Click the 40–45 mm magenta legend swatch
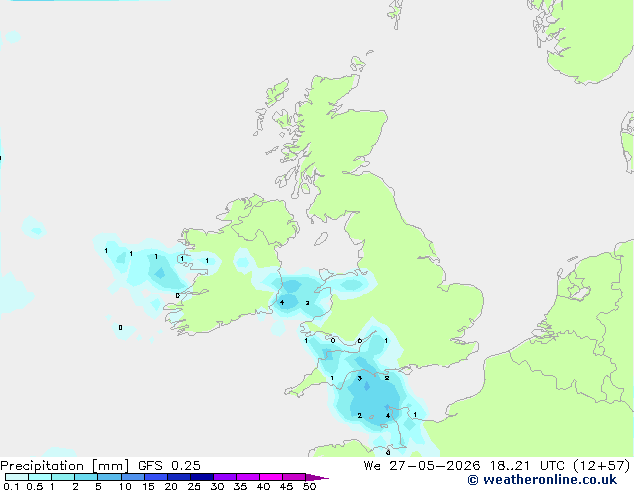The height and width of the screenshot is (490, 634). tap(271, 477)
